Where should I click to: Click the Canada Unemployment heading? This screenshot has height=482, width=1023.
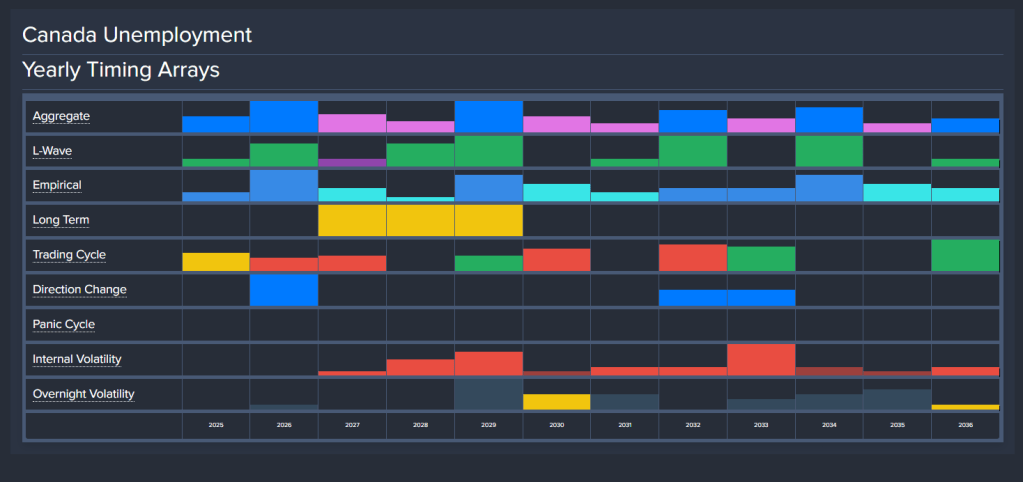137,35
